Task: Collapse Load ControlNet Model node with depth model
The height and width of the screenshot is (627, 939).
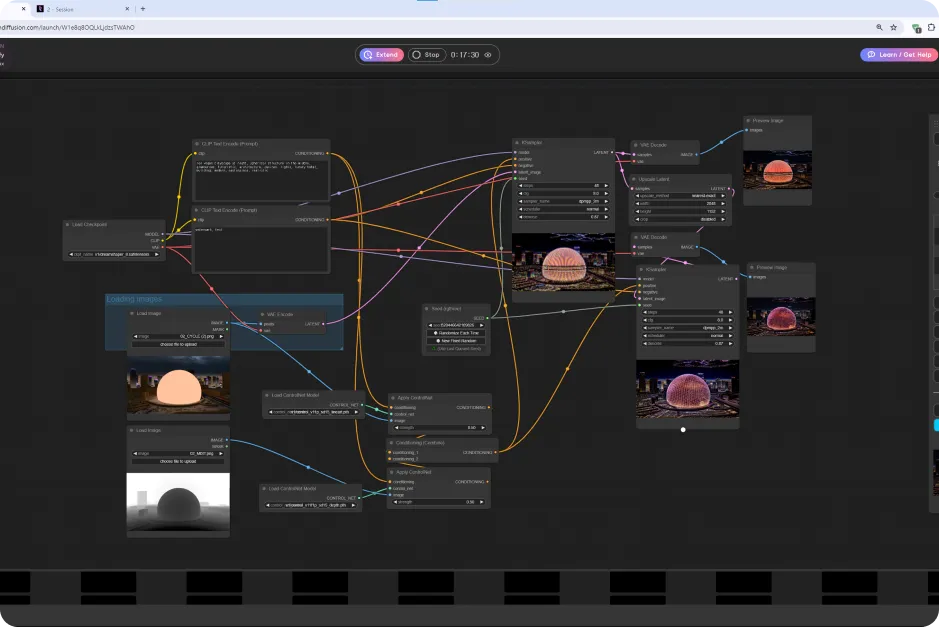Action: point(264,489)
